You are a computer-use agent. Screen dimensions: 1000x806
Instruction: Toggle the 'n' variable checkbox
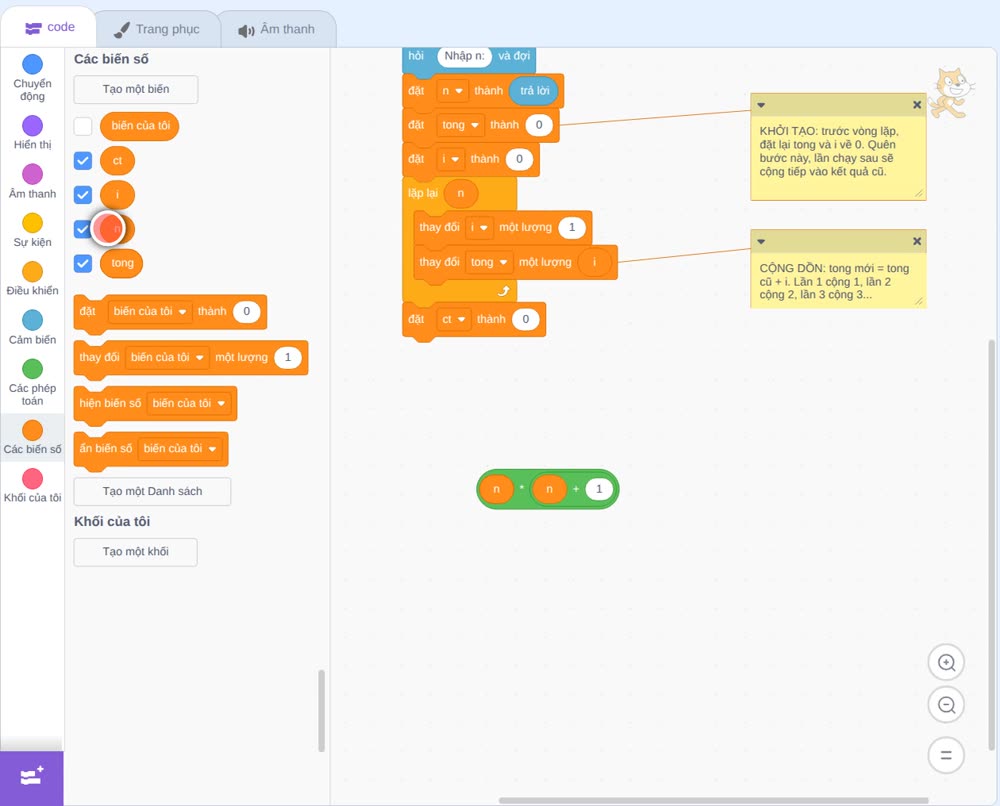pos(83,229)
